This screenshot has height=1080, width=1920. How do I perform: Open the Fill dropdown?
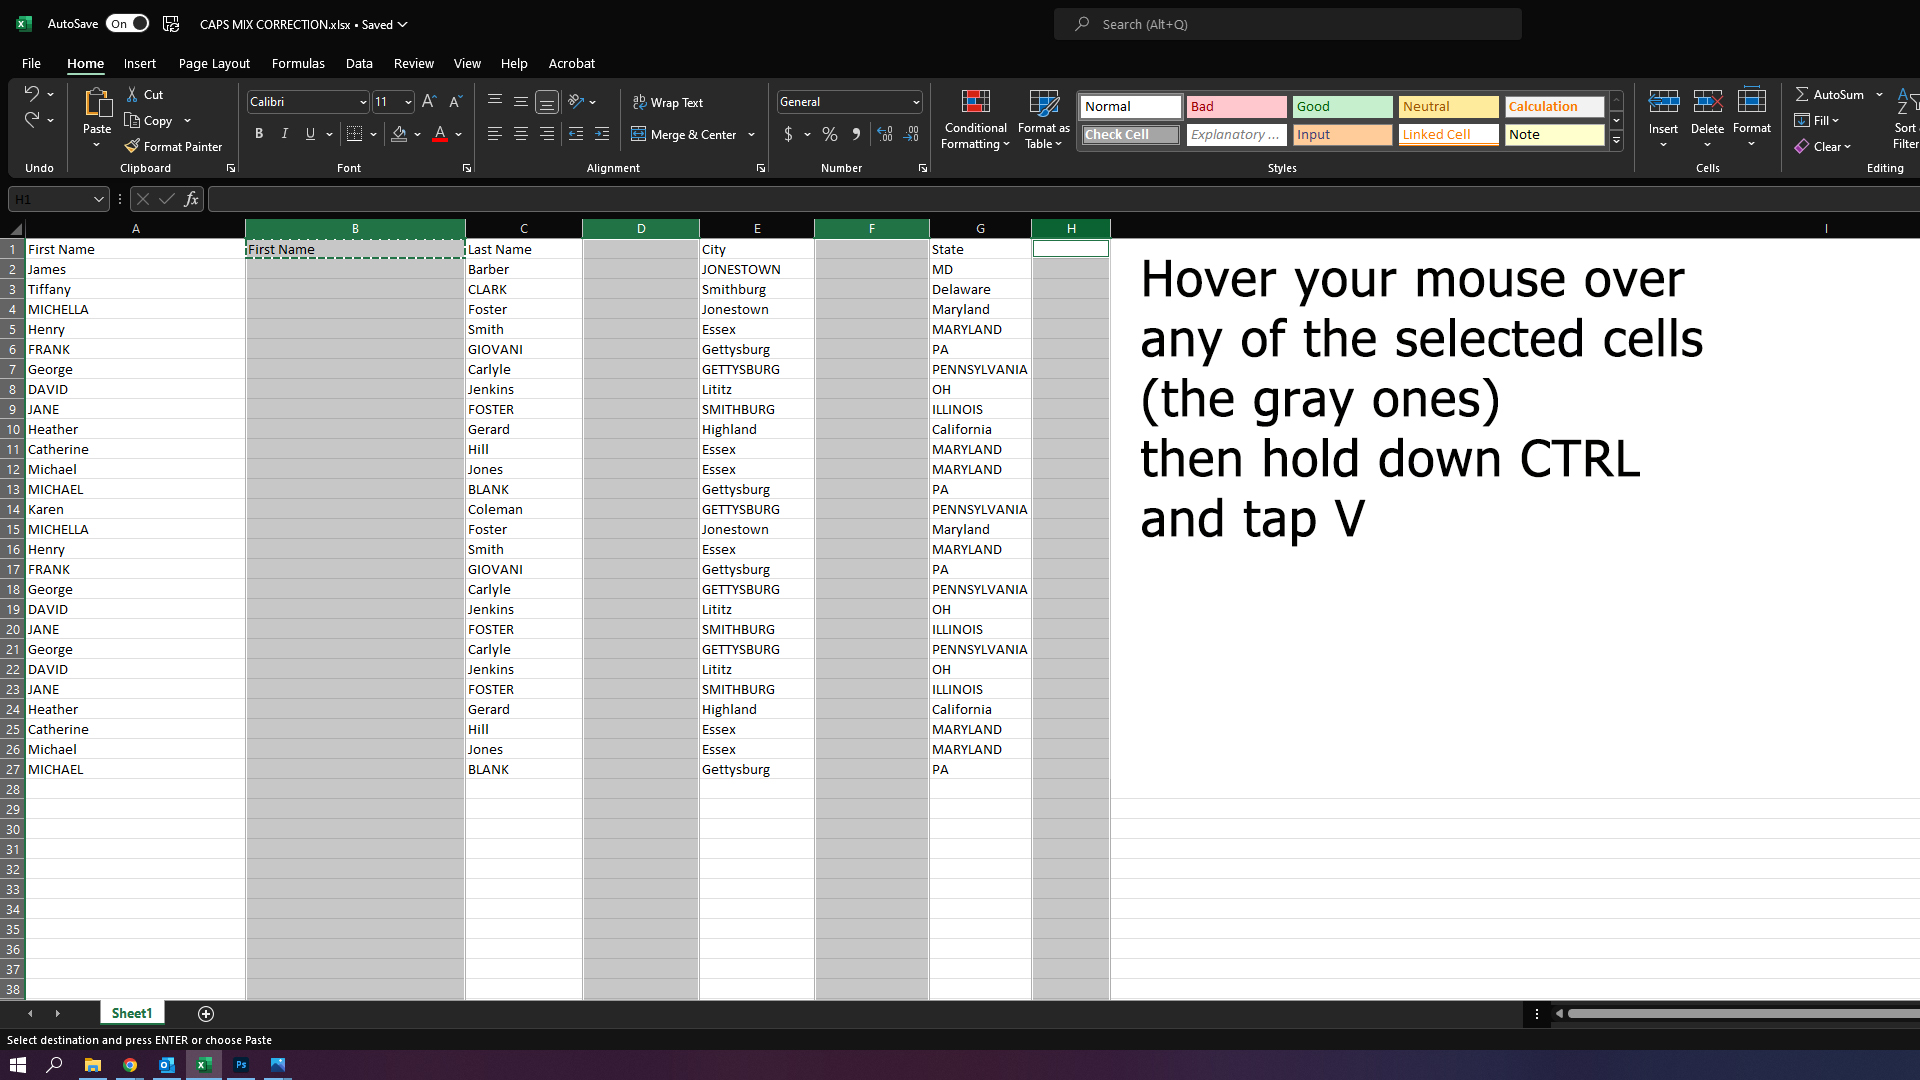(1817, 120)
